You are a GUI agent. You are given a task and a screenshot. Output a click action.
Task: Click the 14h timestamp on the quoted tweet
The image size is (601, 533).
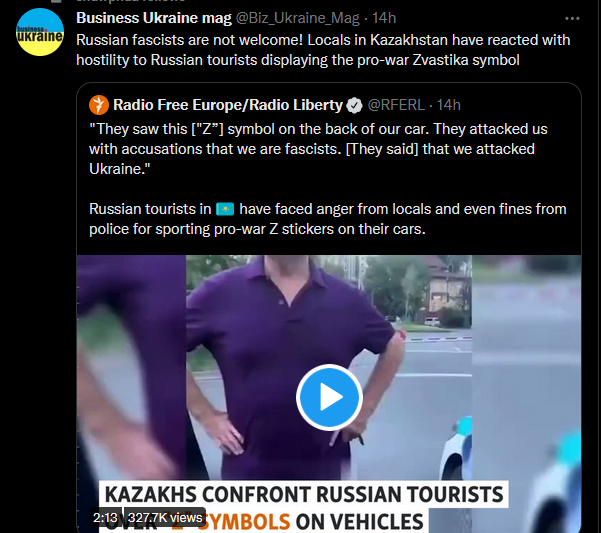449,105
